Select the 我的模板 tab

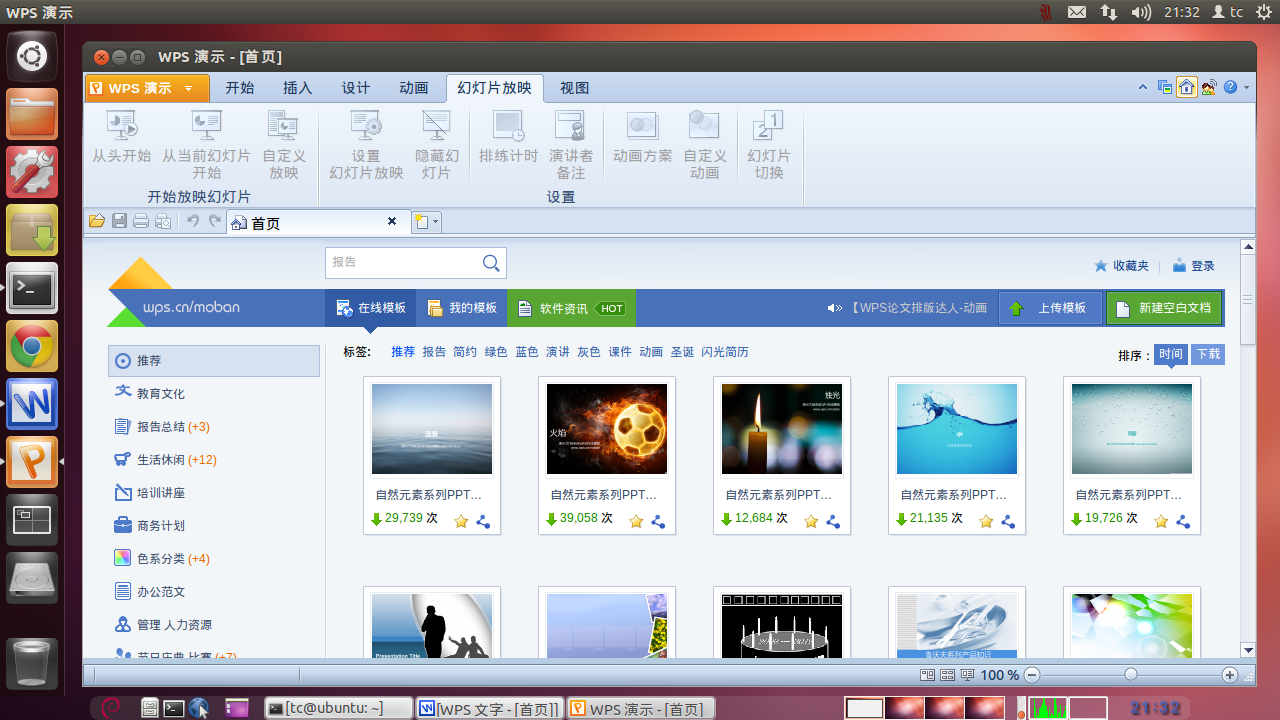point(462,308)
